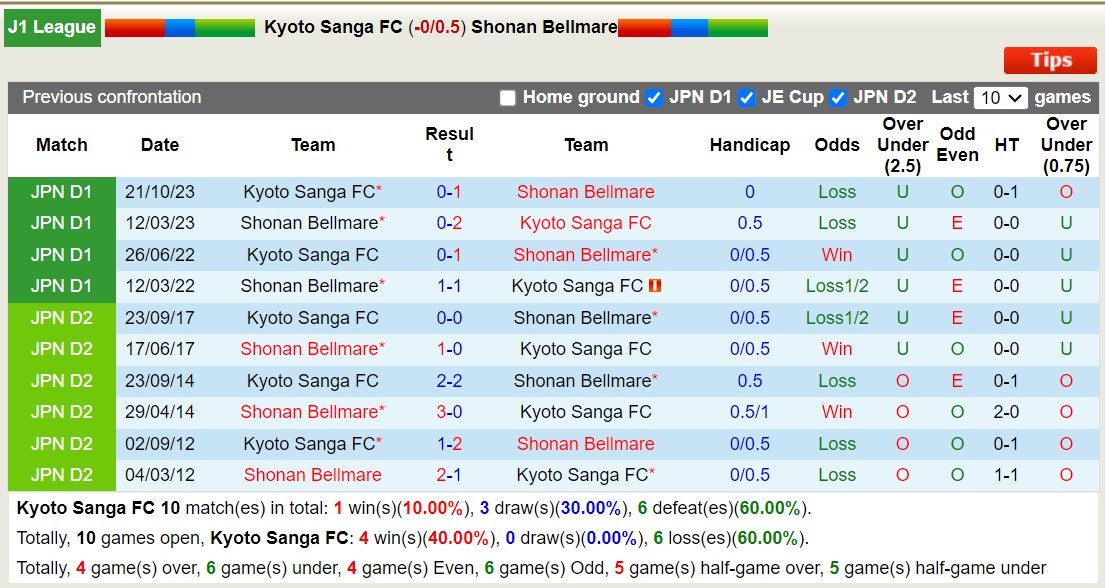
Task: Click the 0-1 result for the 26/06/22 match
Action: [x=450, y=255]
